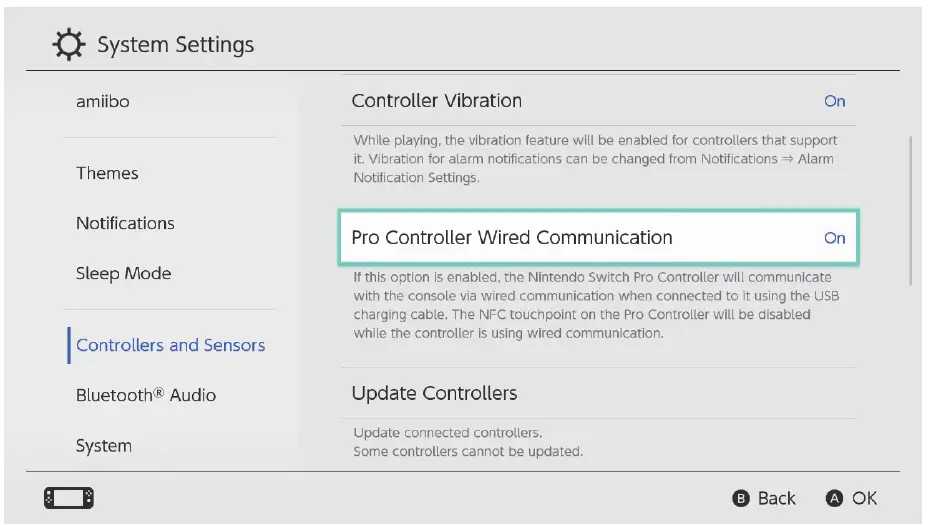Go to Notifications settings
Image resolution: width=933 pixels, height=525 pixels.
125,223
